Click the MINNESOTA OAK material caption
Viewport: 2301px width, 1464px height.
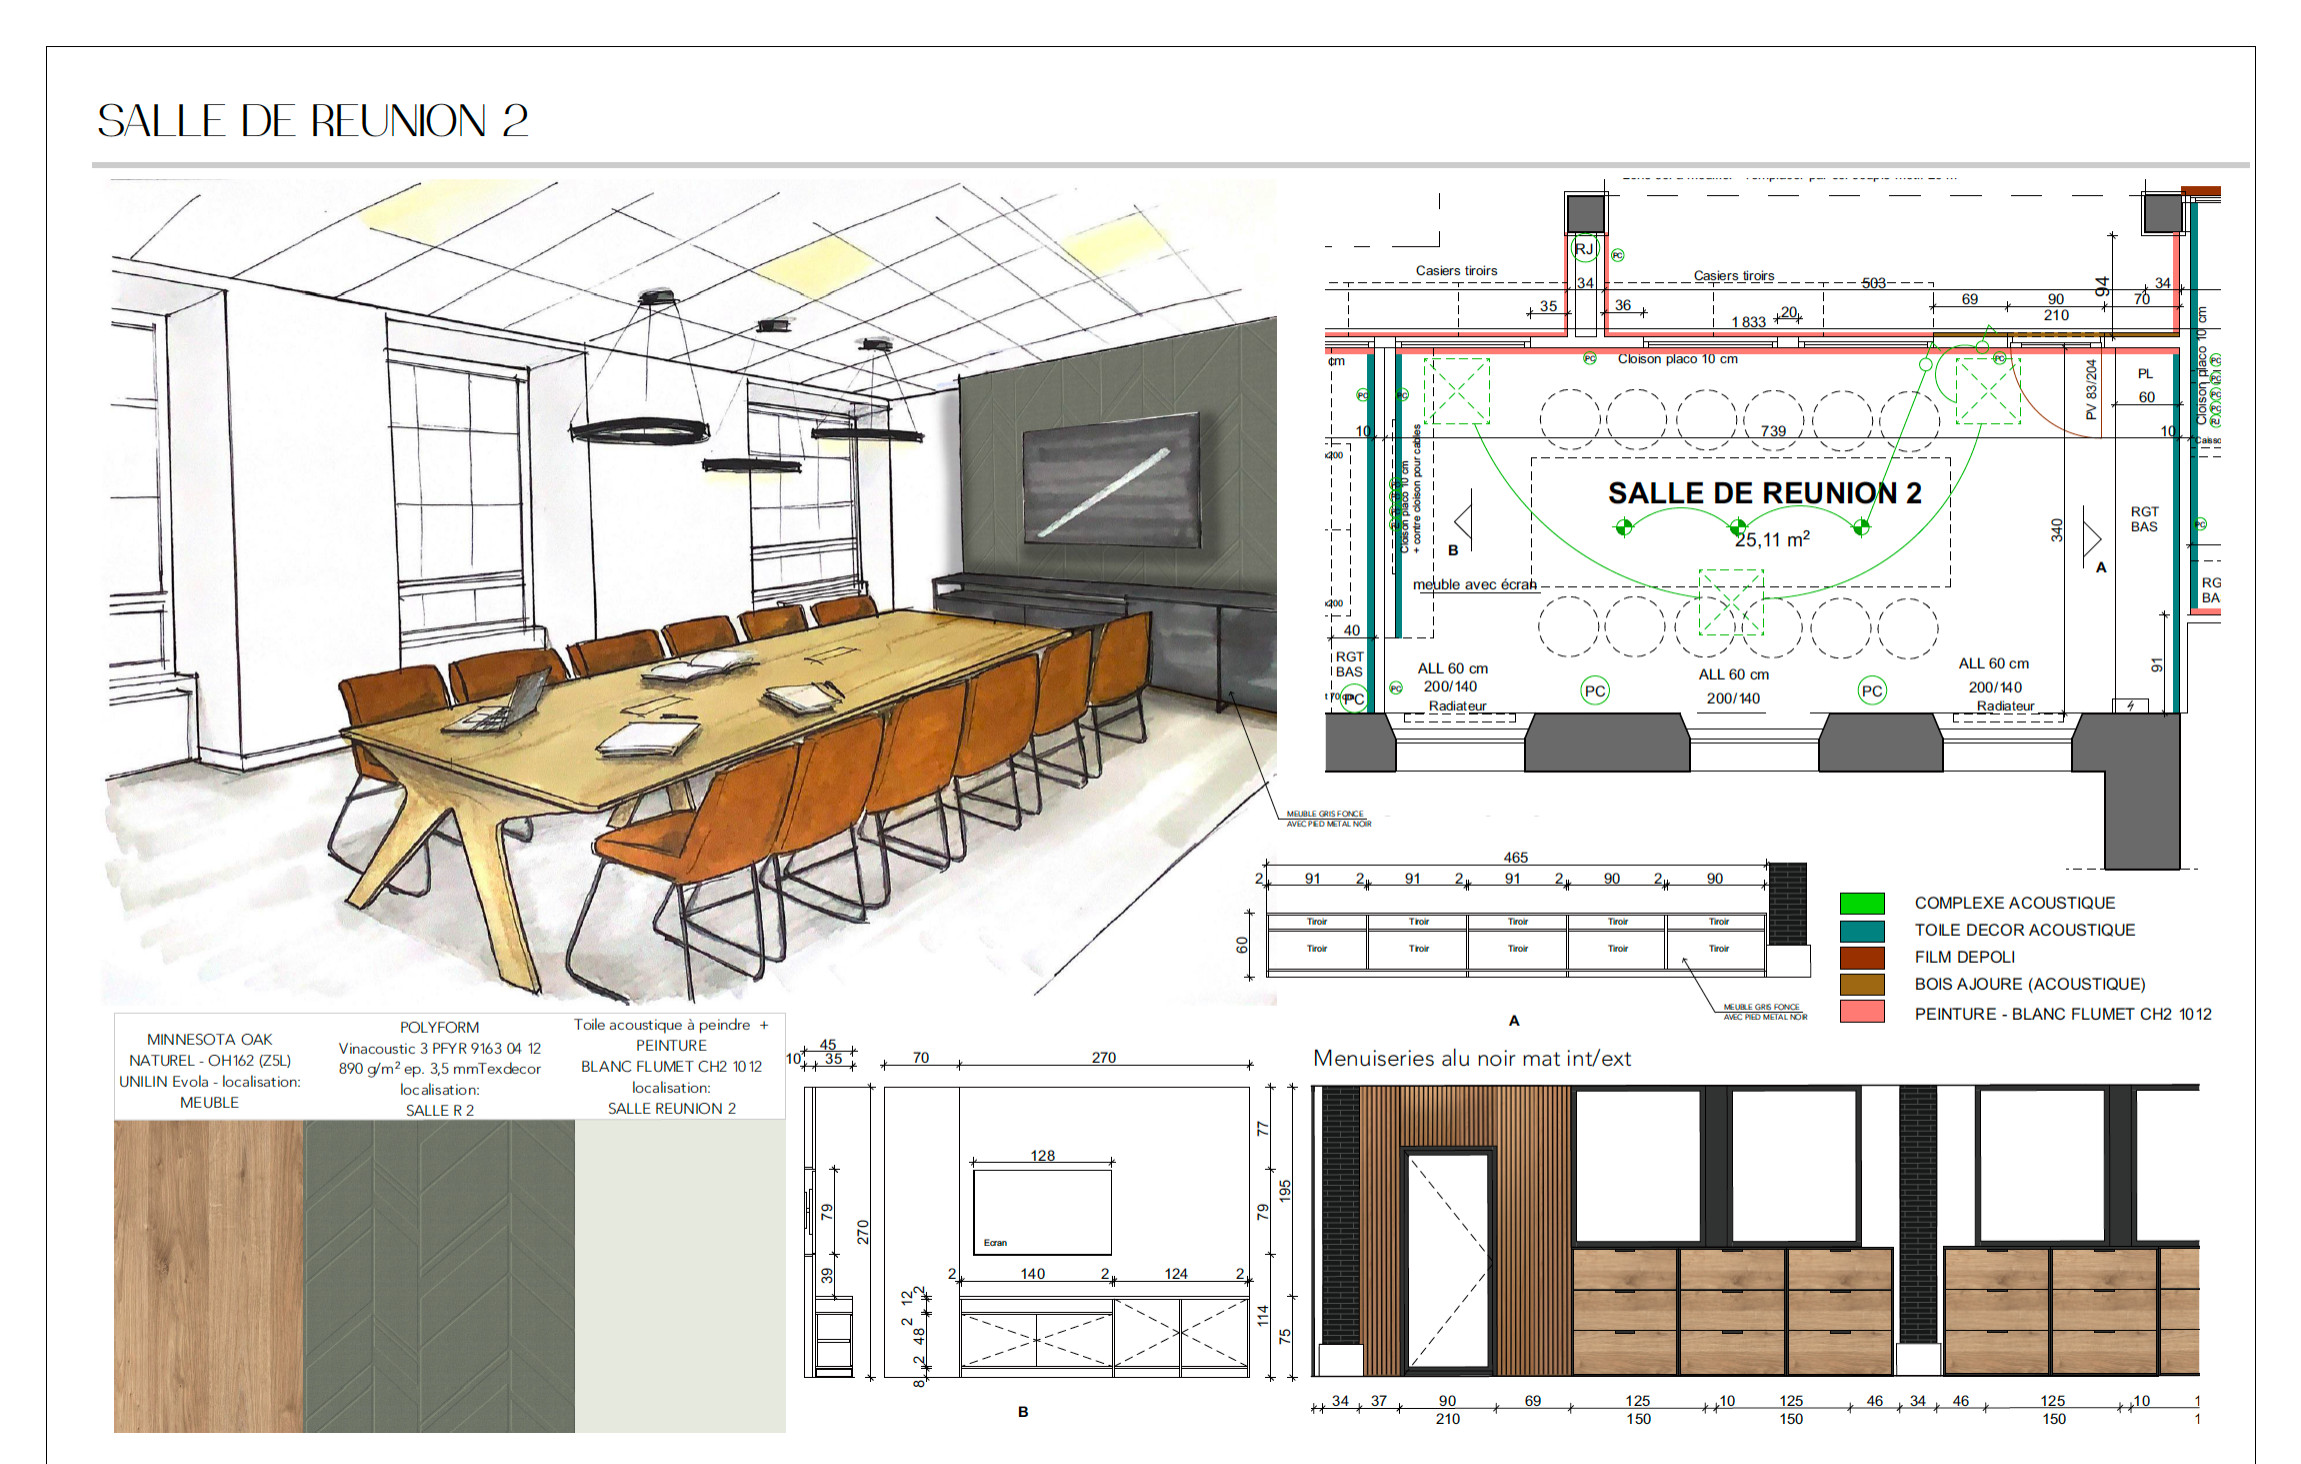(x=209, y=1071)
